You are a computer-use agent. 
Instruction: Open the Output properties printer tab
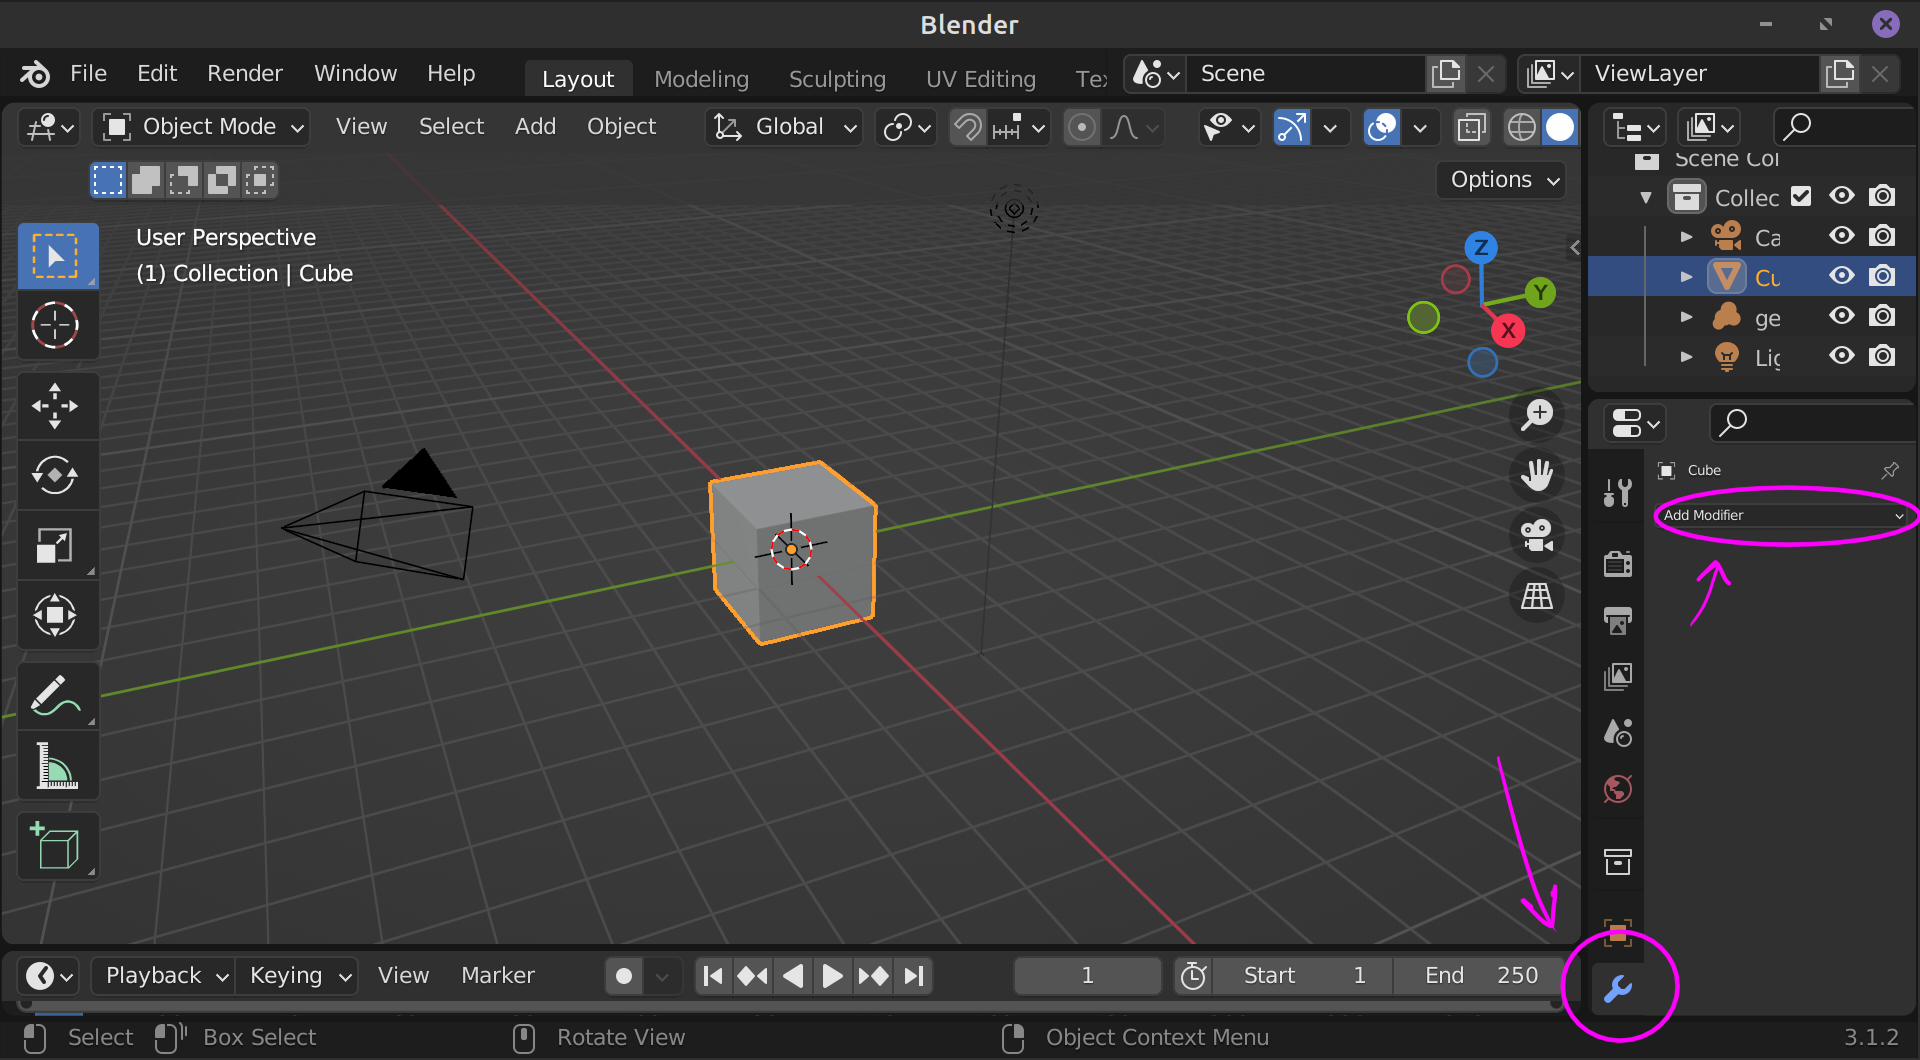pos(1618,620)
